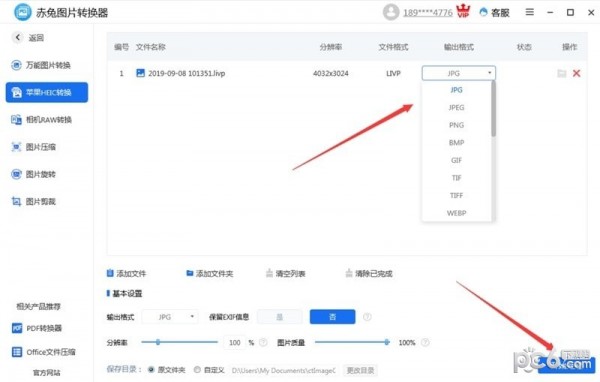Click the help icon beside resolution percent

click(263, 343)
